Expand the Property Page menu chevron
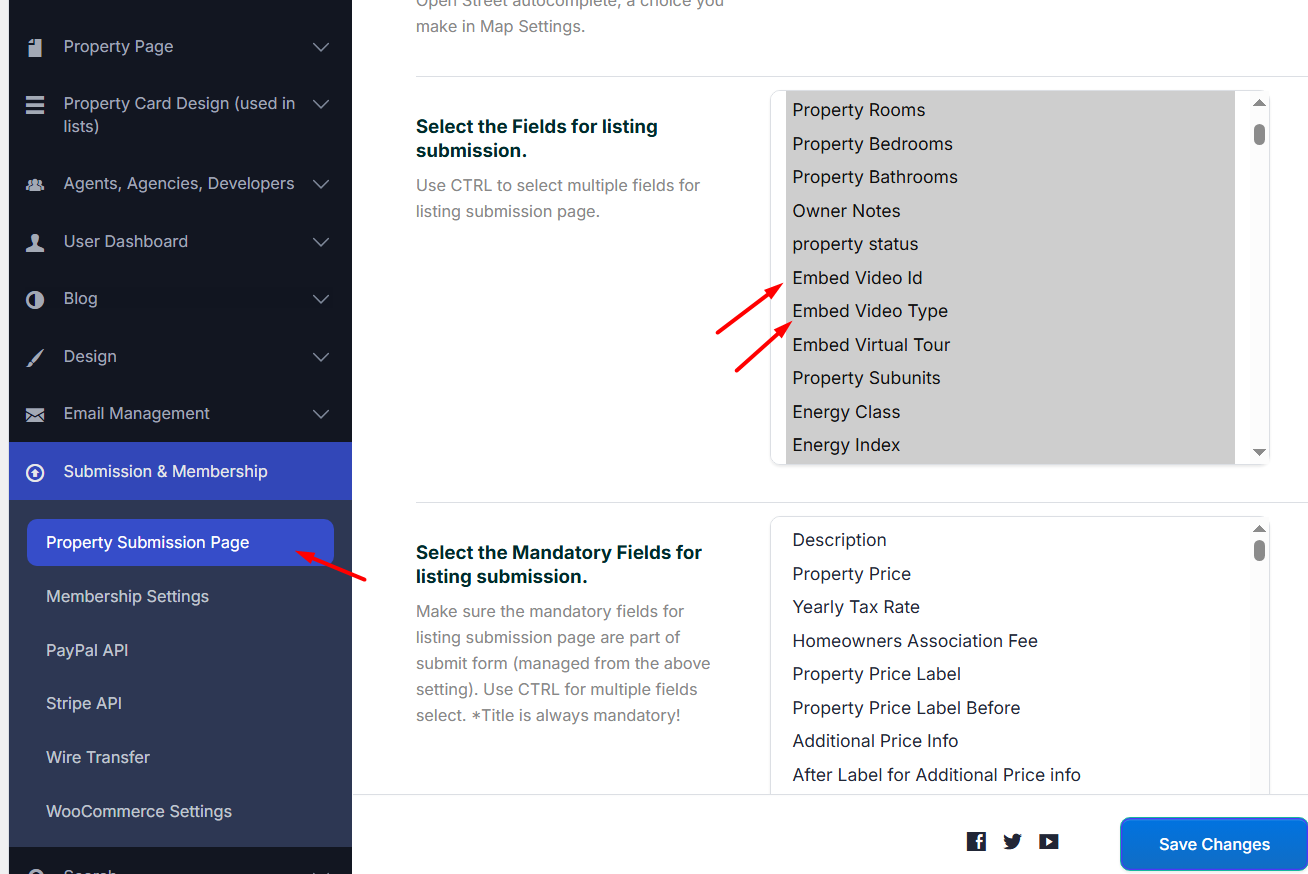Image resolution: width=1308 pixels, height=874 pixels. coord(321,47)
